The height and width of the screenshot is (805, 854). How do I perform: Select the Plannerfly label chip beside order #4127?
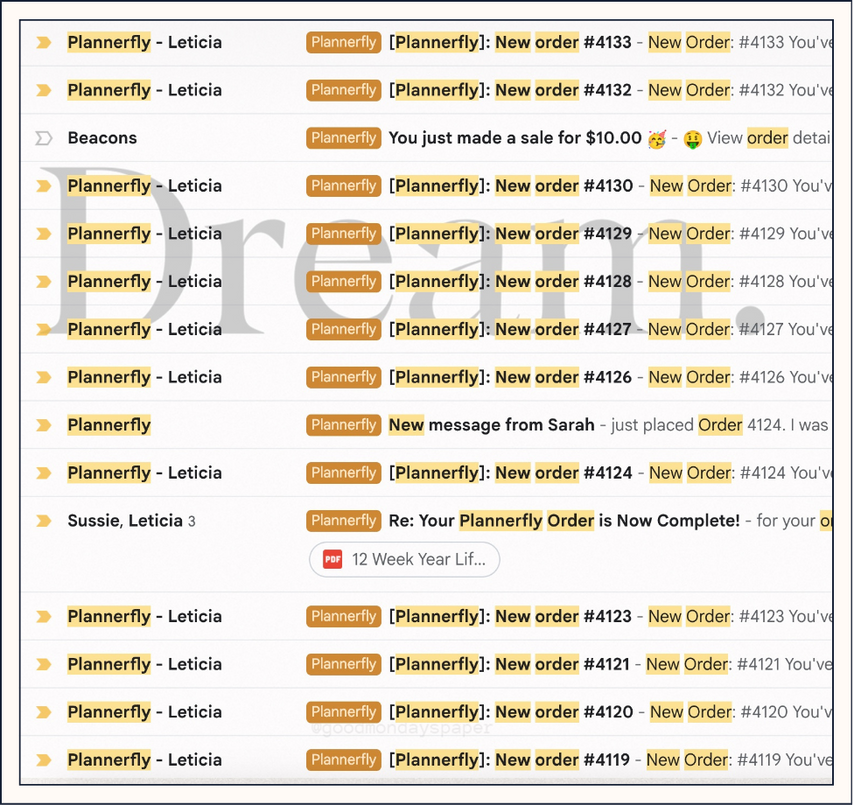click(x=344, y=330)
